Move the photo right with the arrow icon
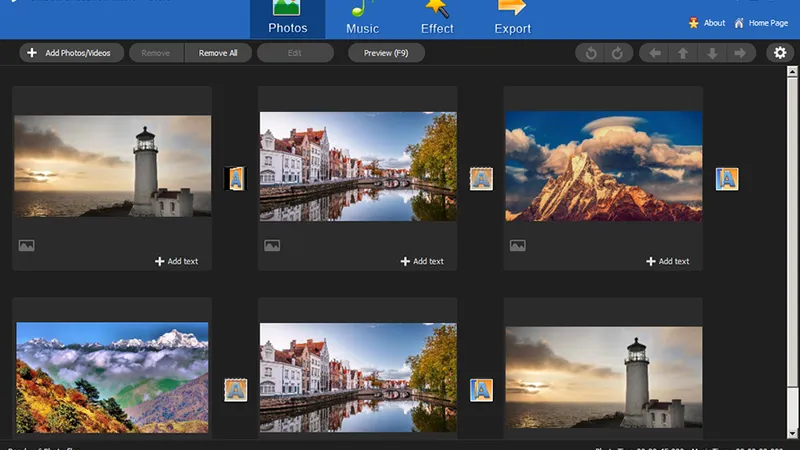This screenshot has width=800, height=450. point(740,53)
